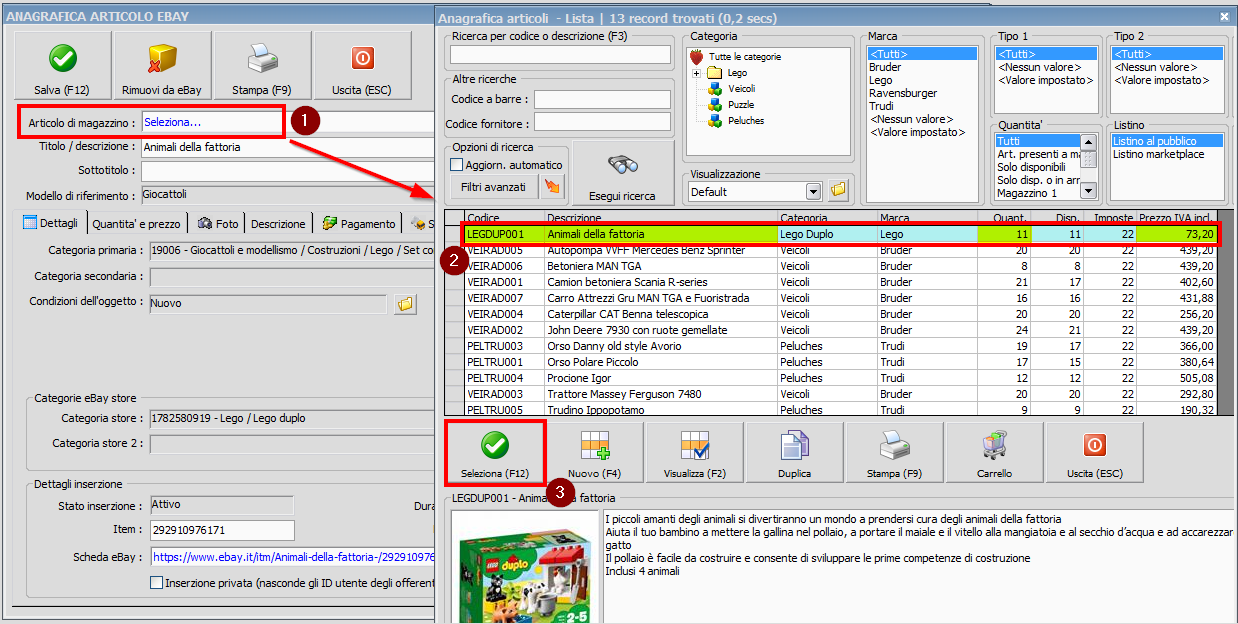The image size is (1238, 624).
Task: Open the Seleziona... link for Articolo di magazzino
Action: [x=172, y=122]
